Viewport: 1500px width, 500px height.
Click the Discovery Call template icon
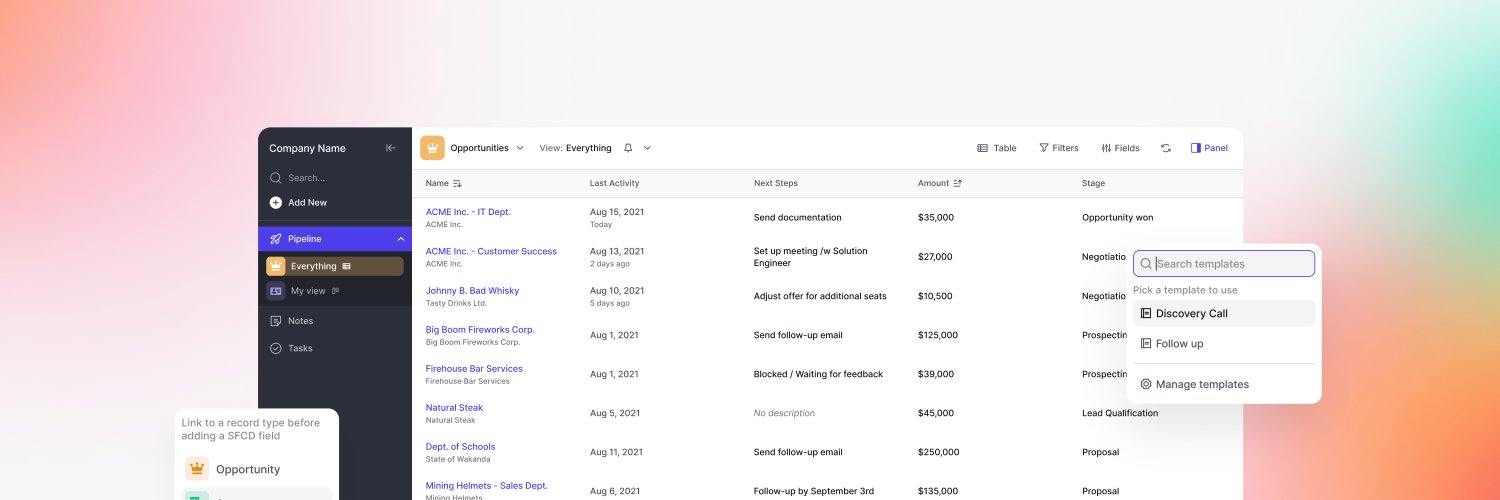(1146, 313)
